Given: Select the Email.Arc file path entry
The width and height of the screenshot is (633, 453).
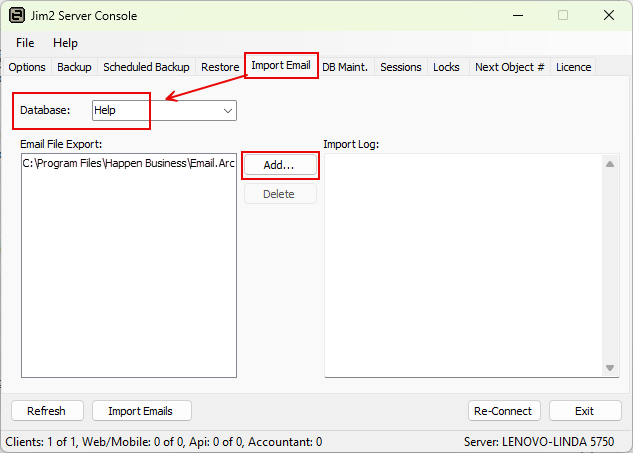Looking at the screenshot, I should [x=129, y=164].
